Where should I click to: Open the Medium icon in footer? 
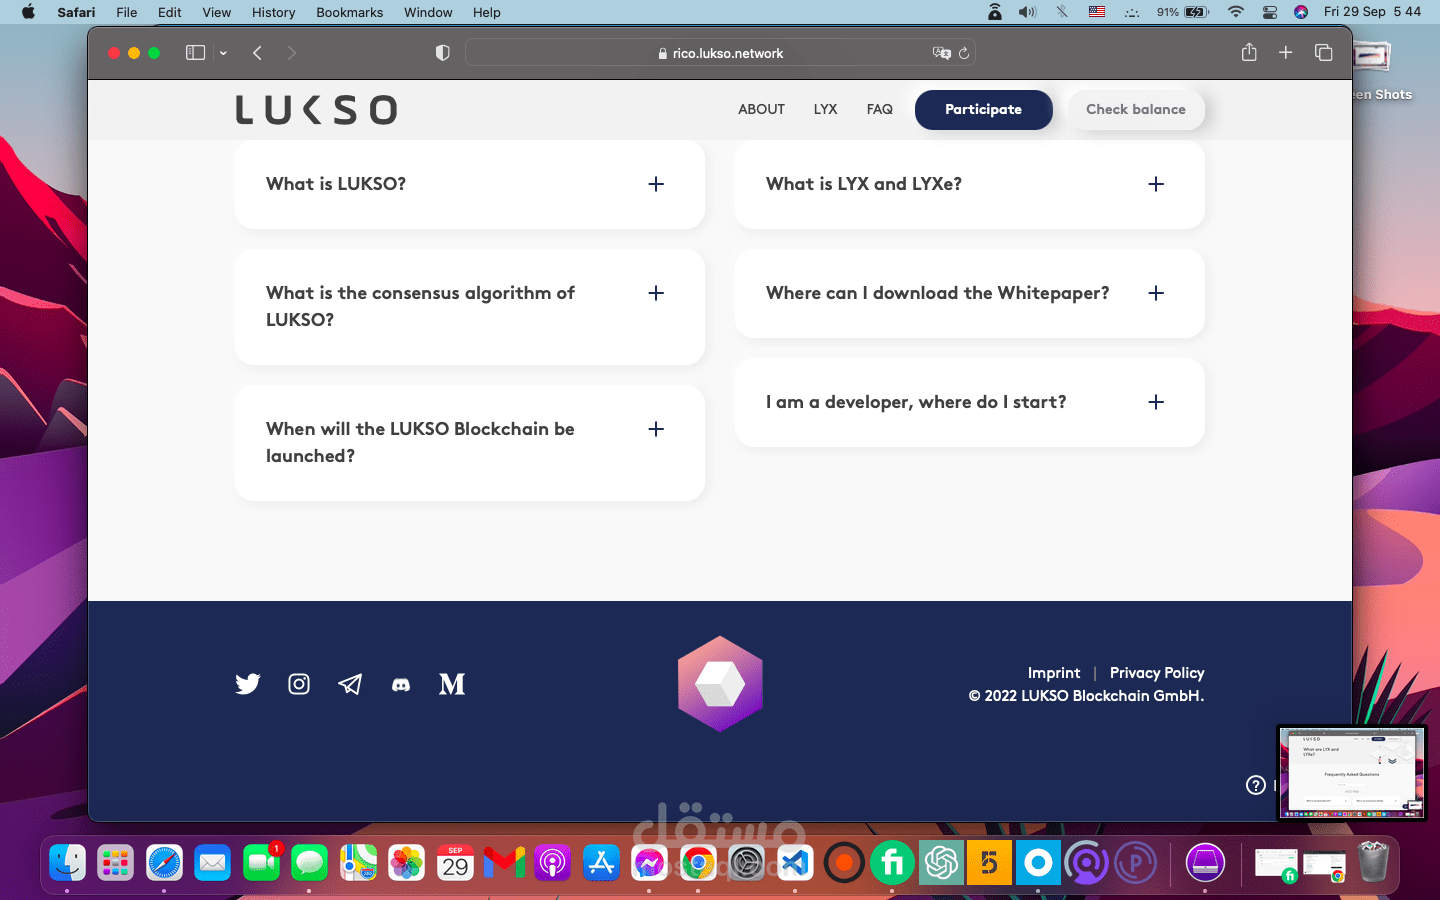[452, 684]
